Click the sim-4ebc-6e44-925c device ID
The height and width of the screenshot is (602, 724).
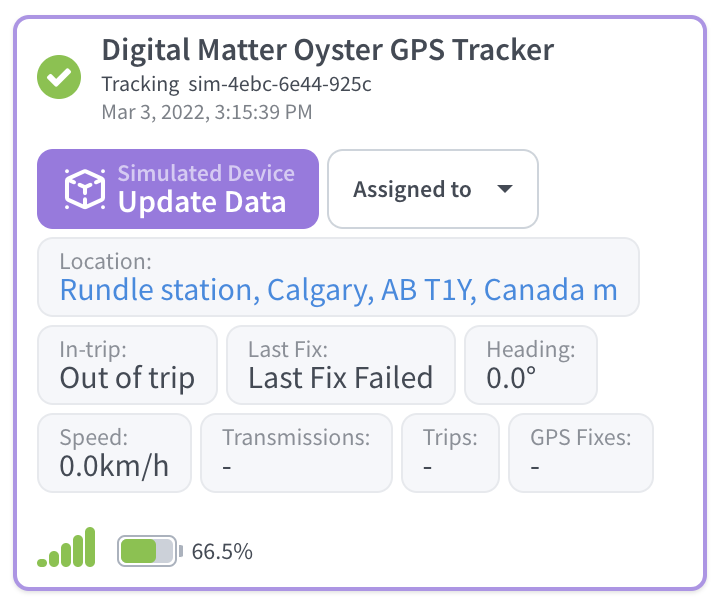coord(280,84)
